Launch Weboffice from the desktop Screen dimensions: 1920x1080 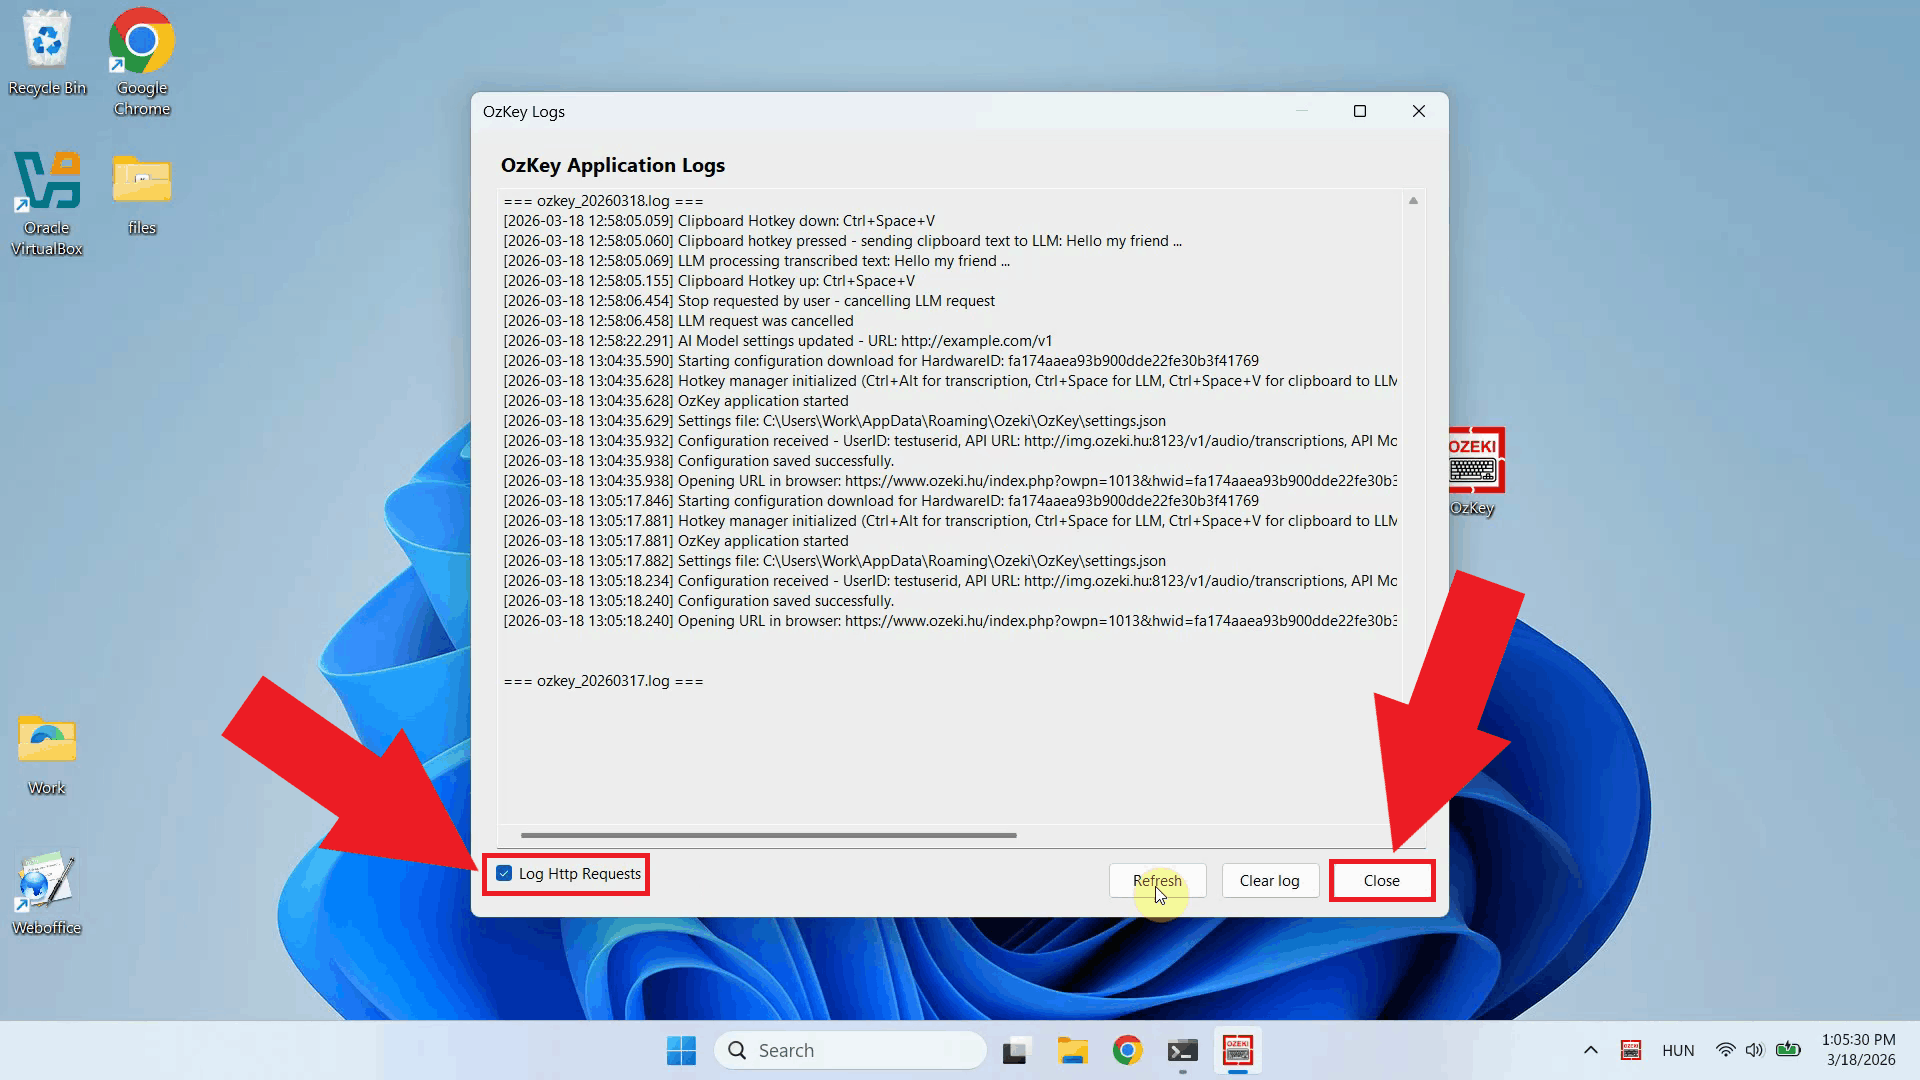click(45, 880)
